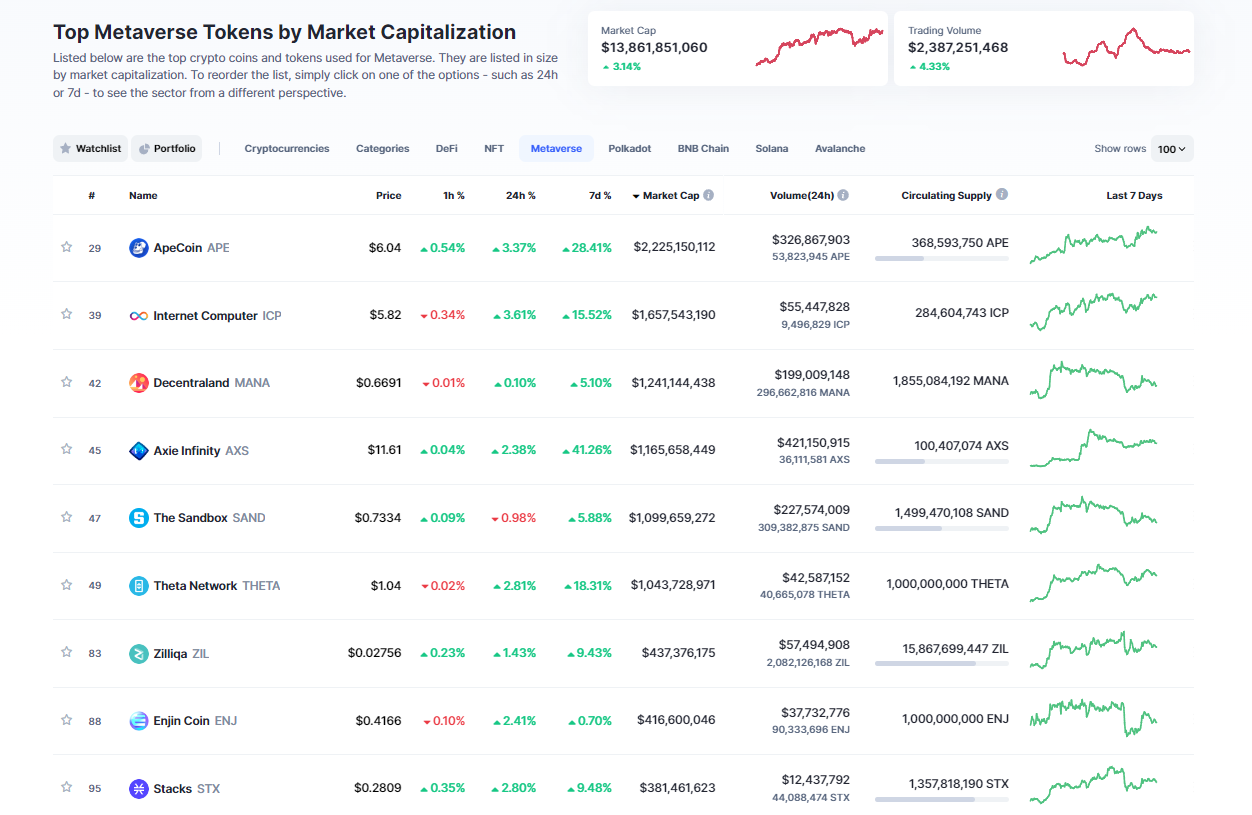Click the Circulating Supply info icon

1002,195
